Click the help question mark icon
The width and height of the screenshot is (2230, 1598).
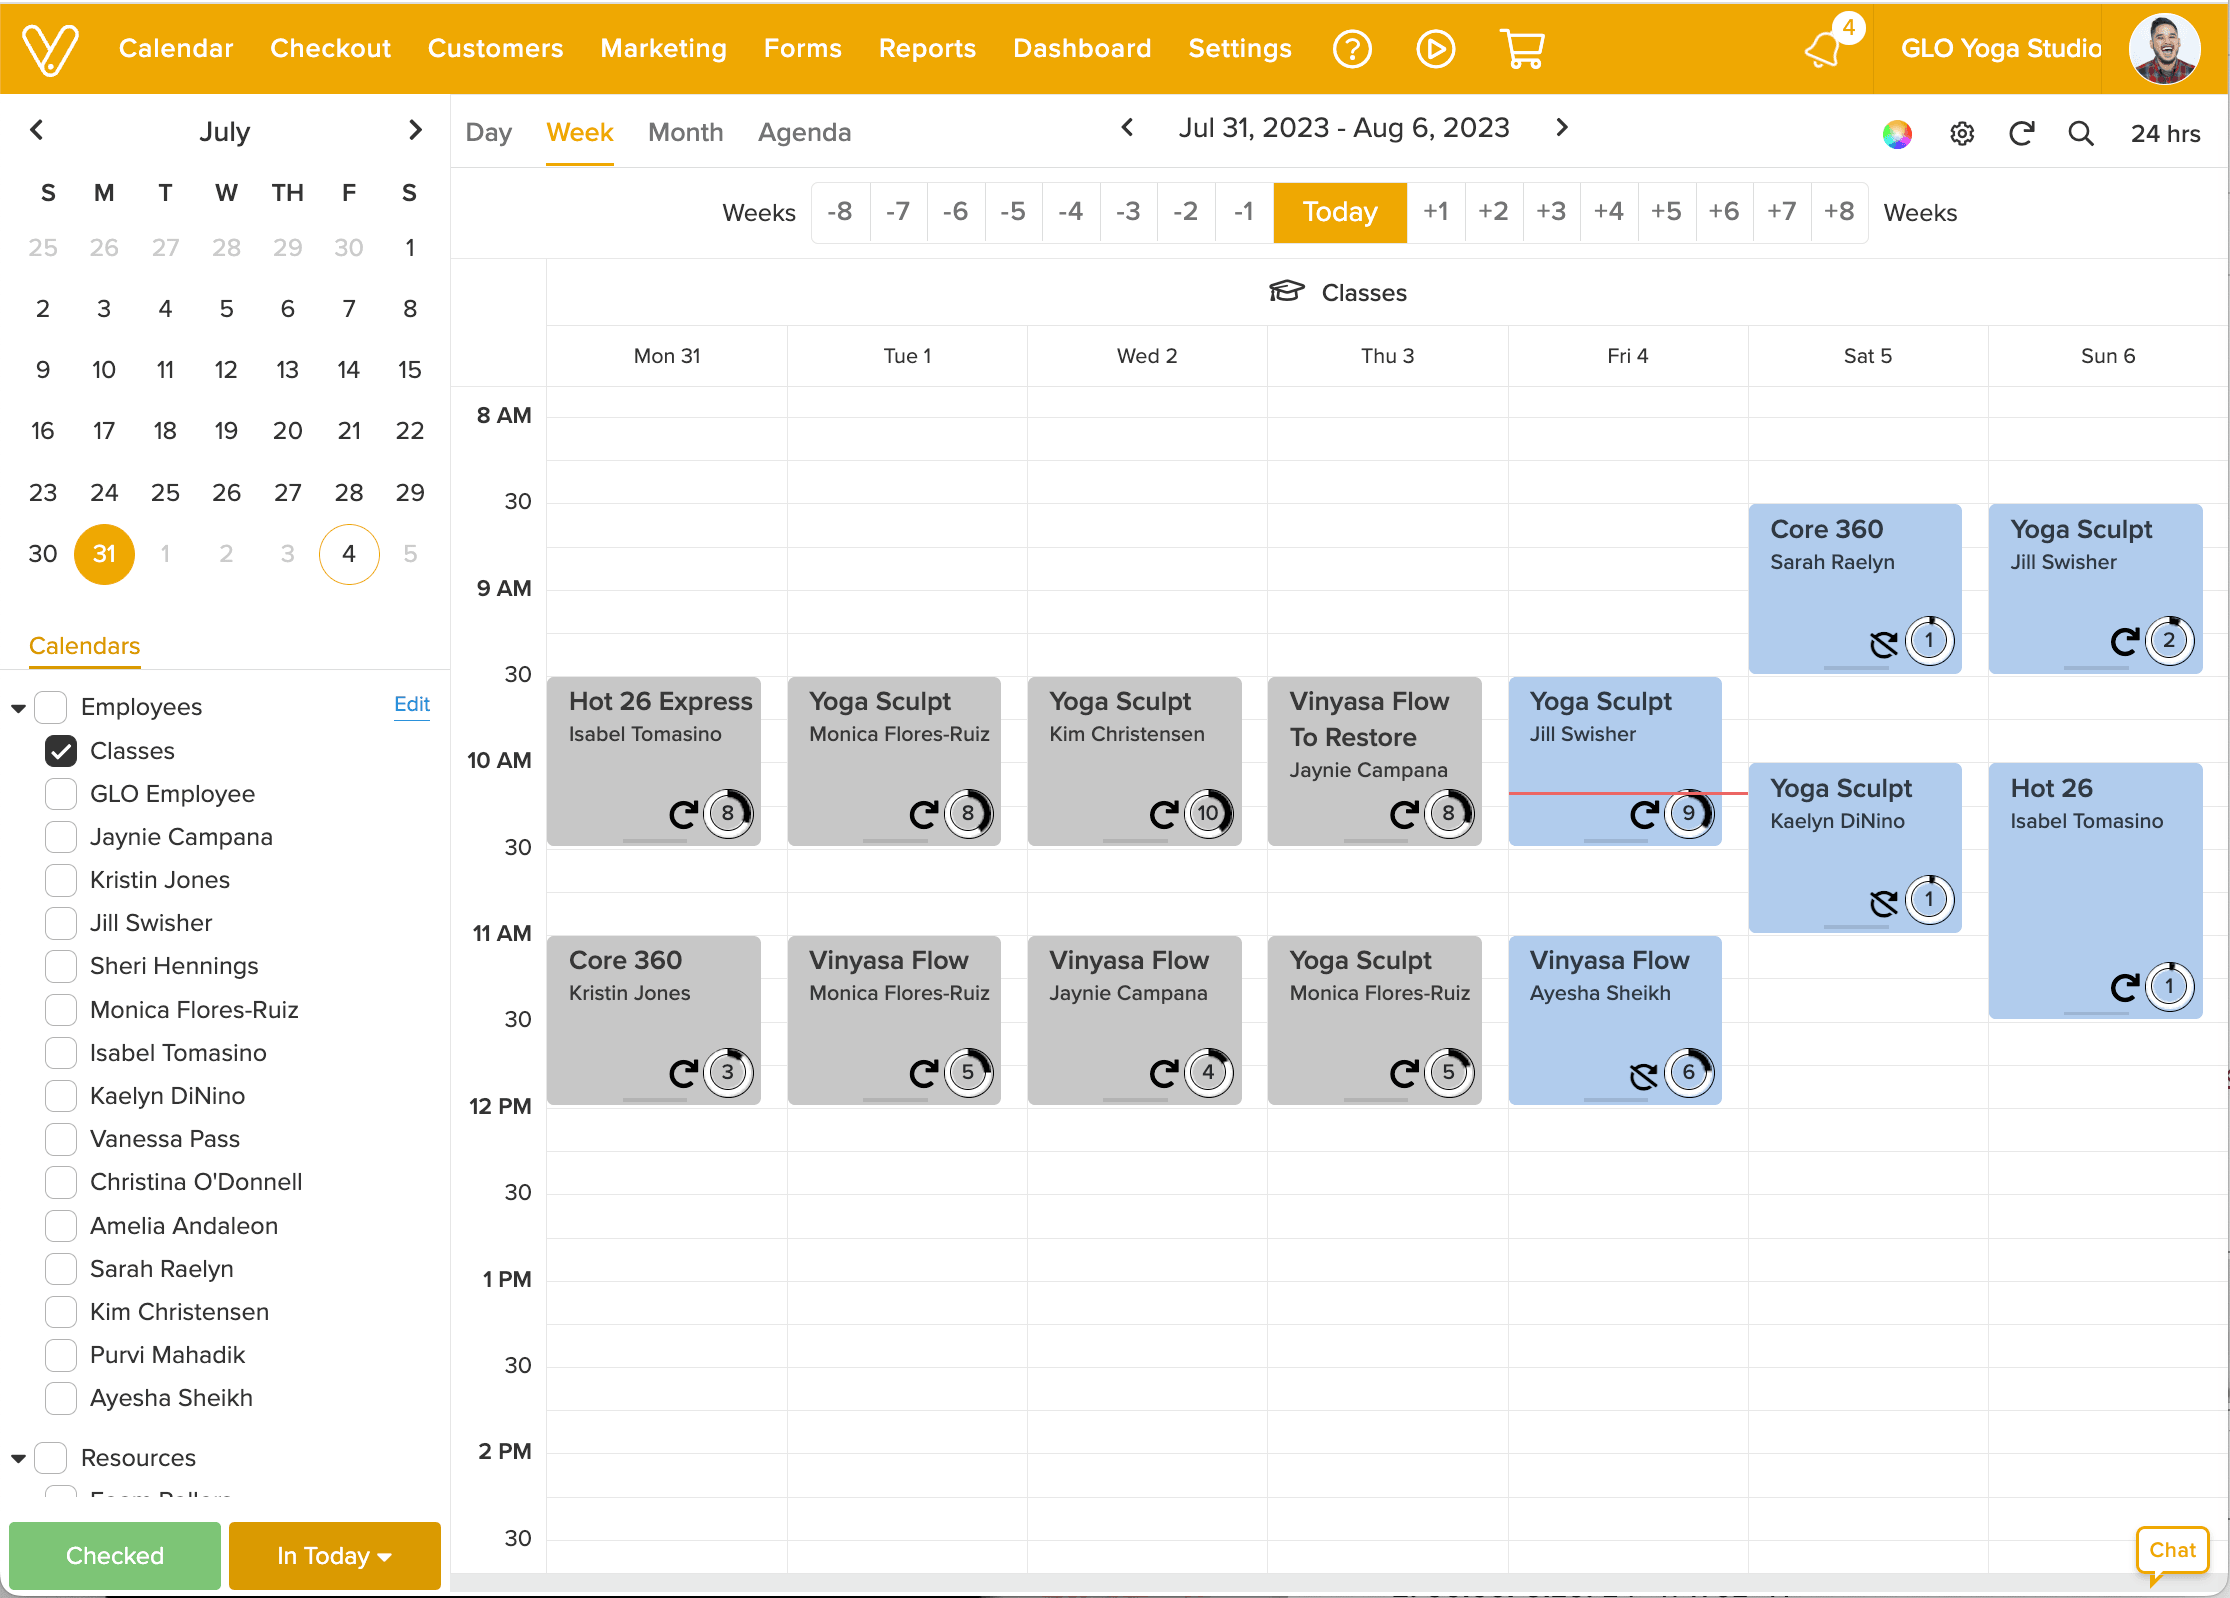1352,48
